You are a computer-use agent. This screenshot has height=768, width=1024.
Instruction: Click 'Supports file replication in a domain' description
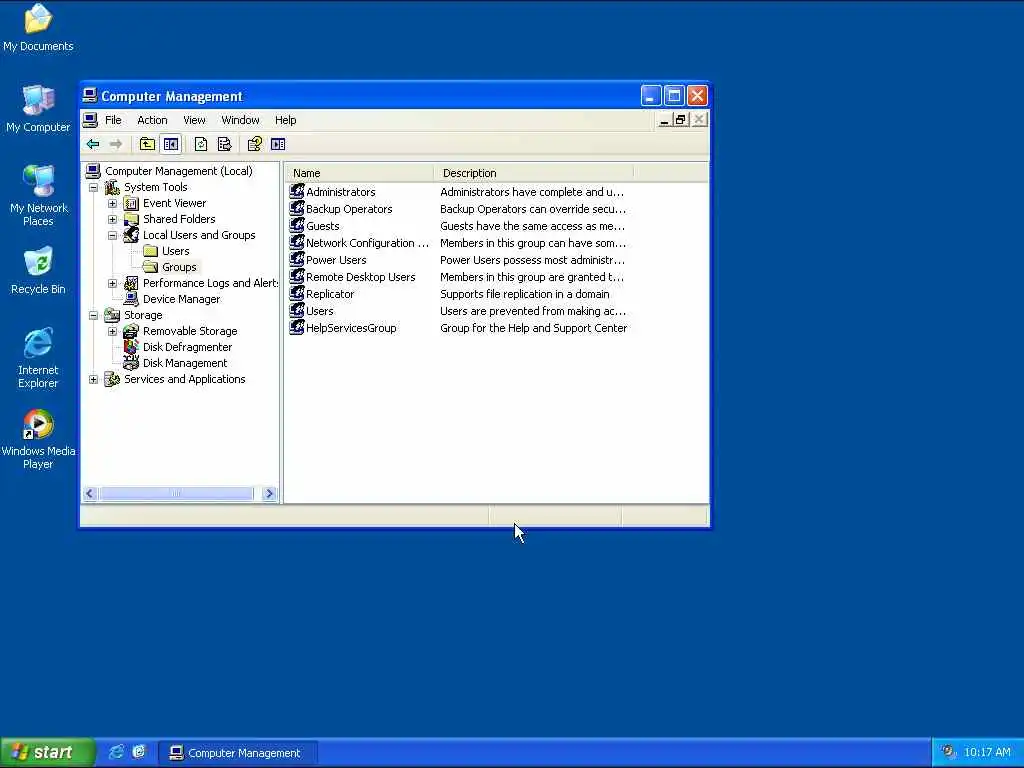[524, 294]
